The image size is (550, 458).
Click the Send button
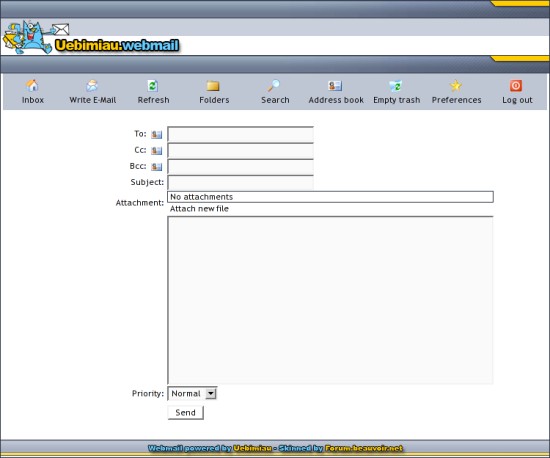point(186,412)
